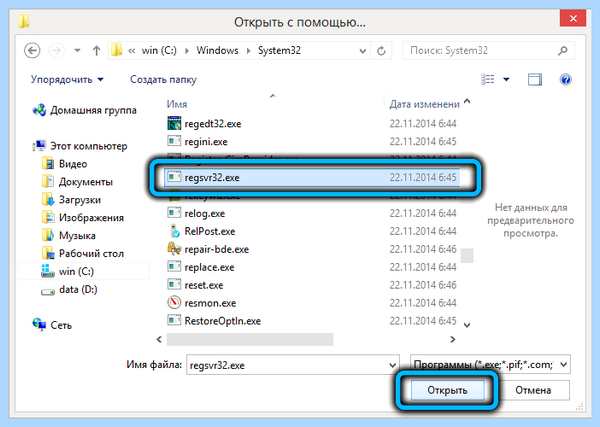600x427 pixels.
Task: Click the data (D:) drive icon
Action: [48, 291]
